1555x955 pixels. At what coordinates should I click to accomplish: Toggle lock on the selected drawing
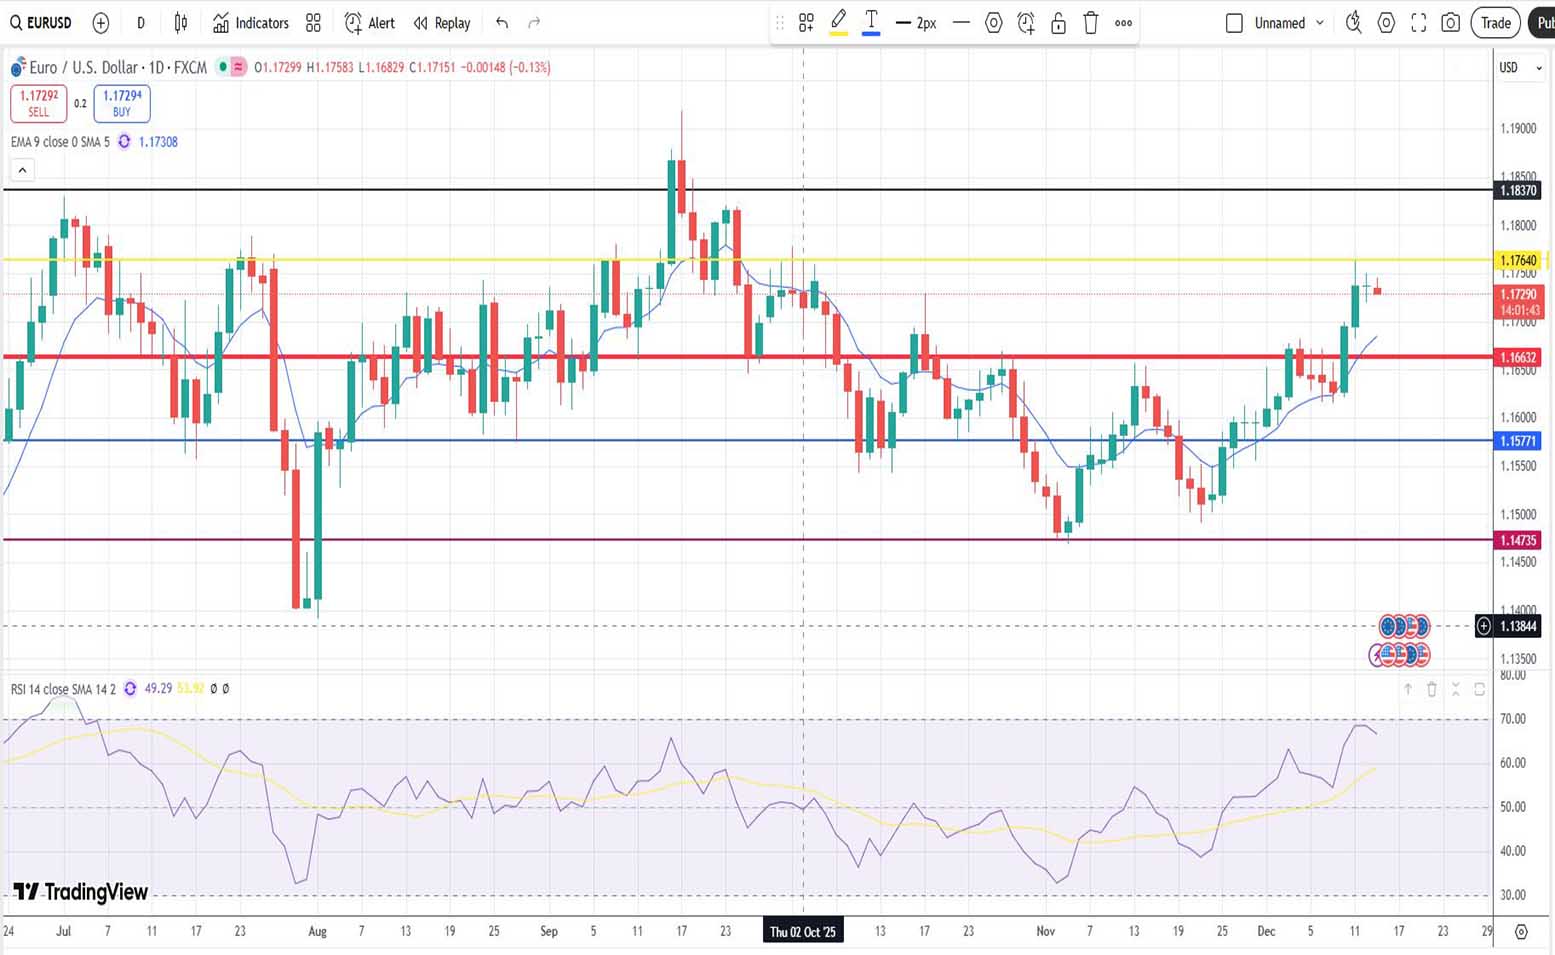click(1058, 23)
